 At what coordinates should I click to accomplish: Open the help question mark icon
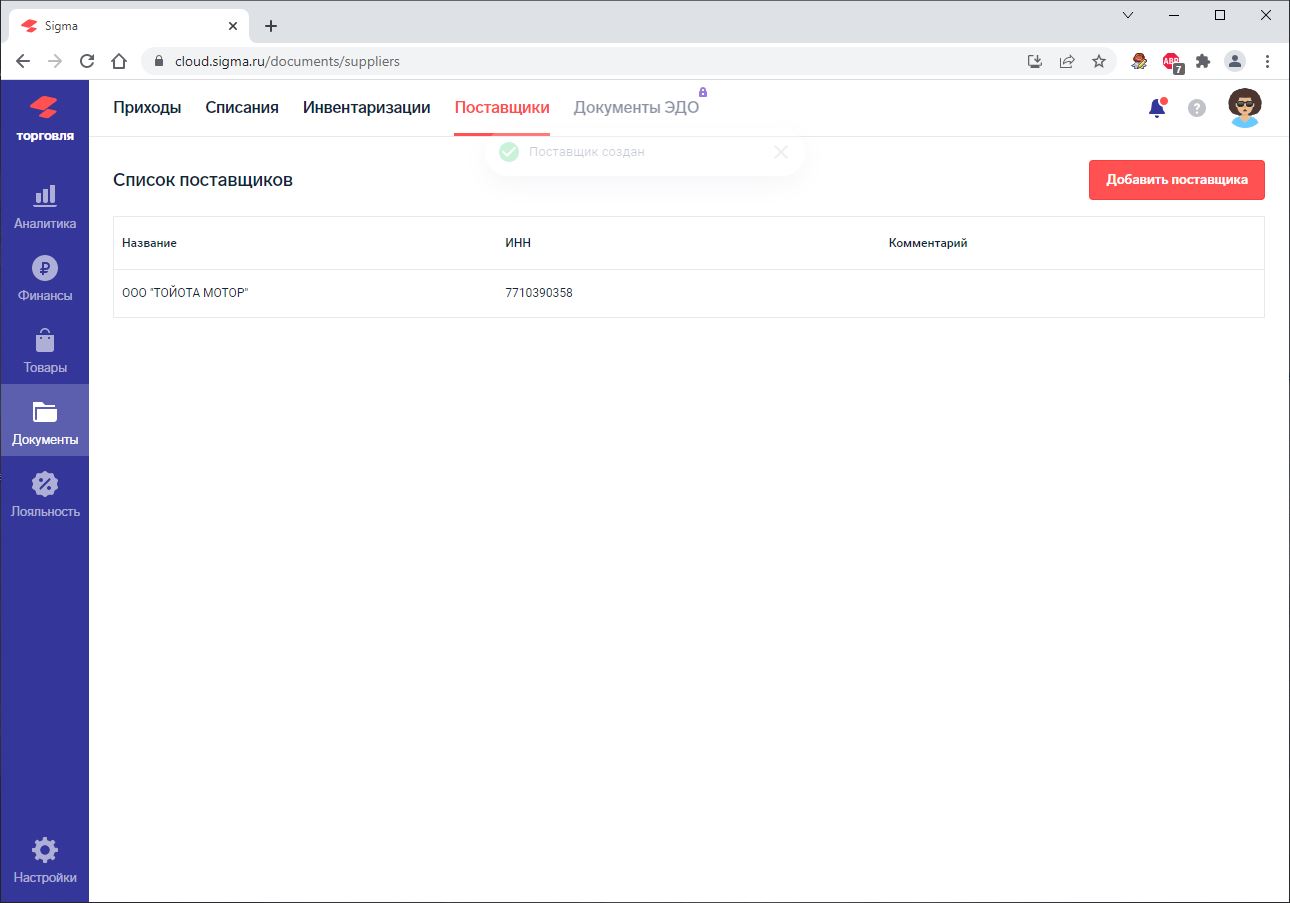(1196, 108)
